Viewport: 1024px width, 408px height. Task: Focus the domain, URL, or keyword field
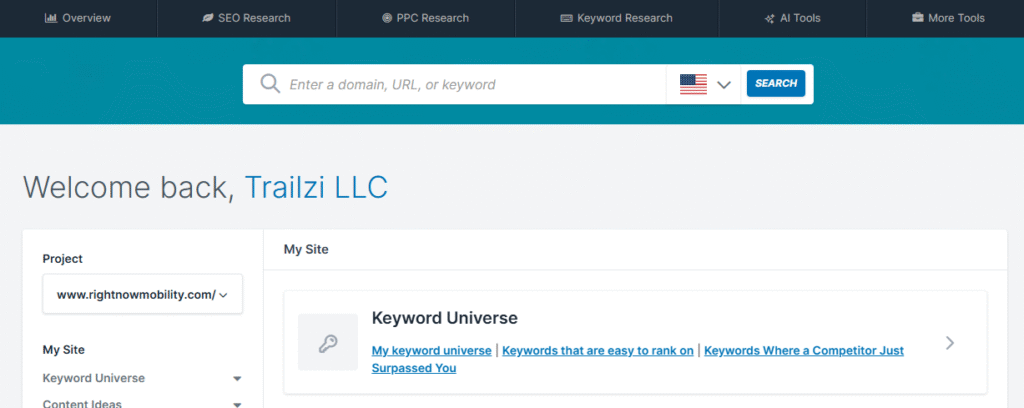click(x=470, y=84)
